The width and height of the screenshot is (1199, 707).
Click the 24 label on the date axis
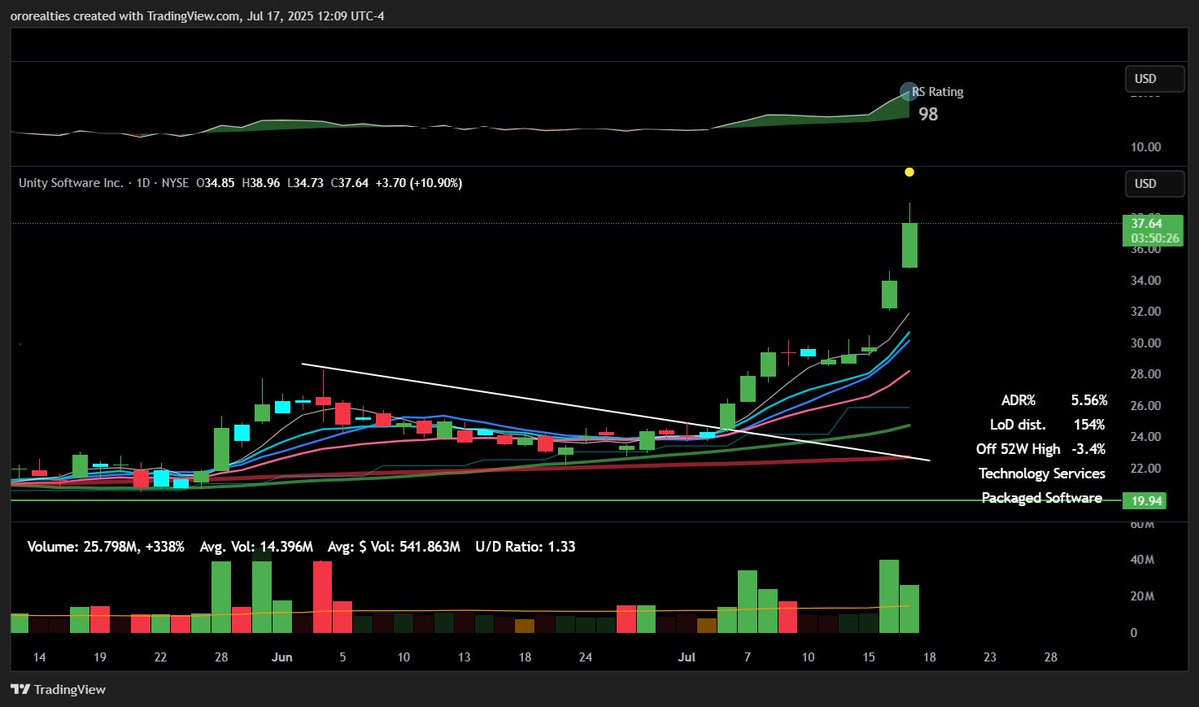click(585, 657)
